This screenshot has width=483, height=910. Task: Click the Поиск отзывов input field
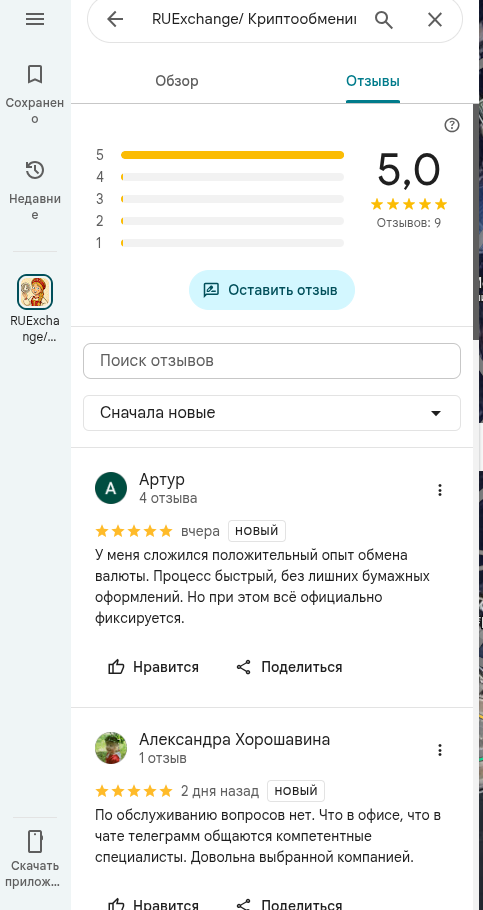tap(272, 361)
